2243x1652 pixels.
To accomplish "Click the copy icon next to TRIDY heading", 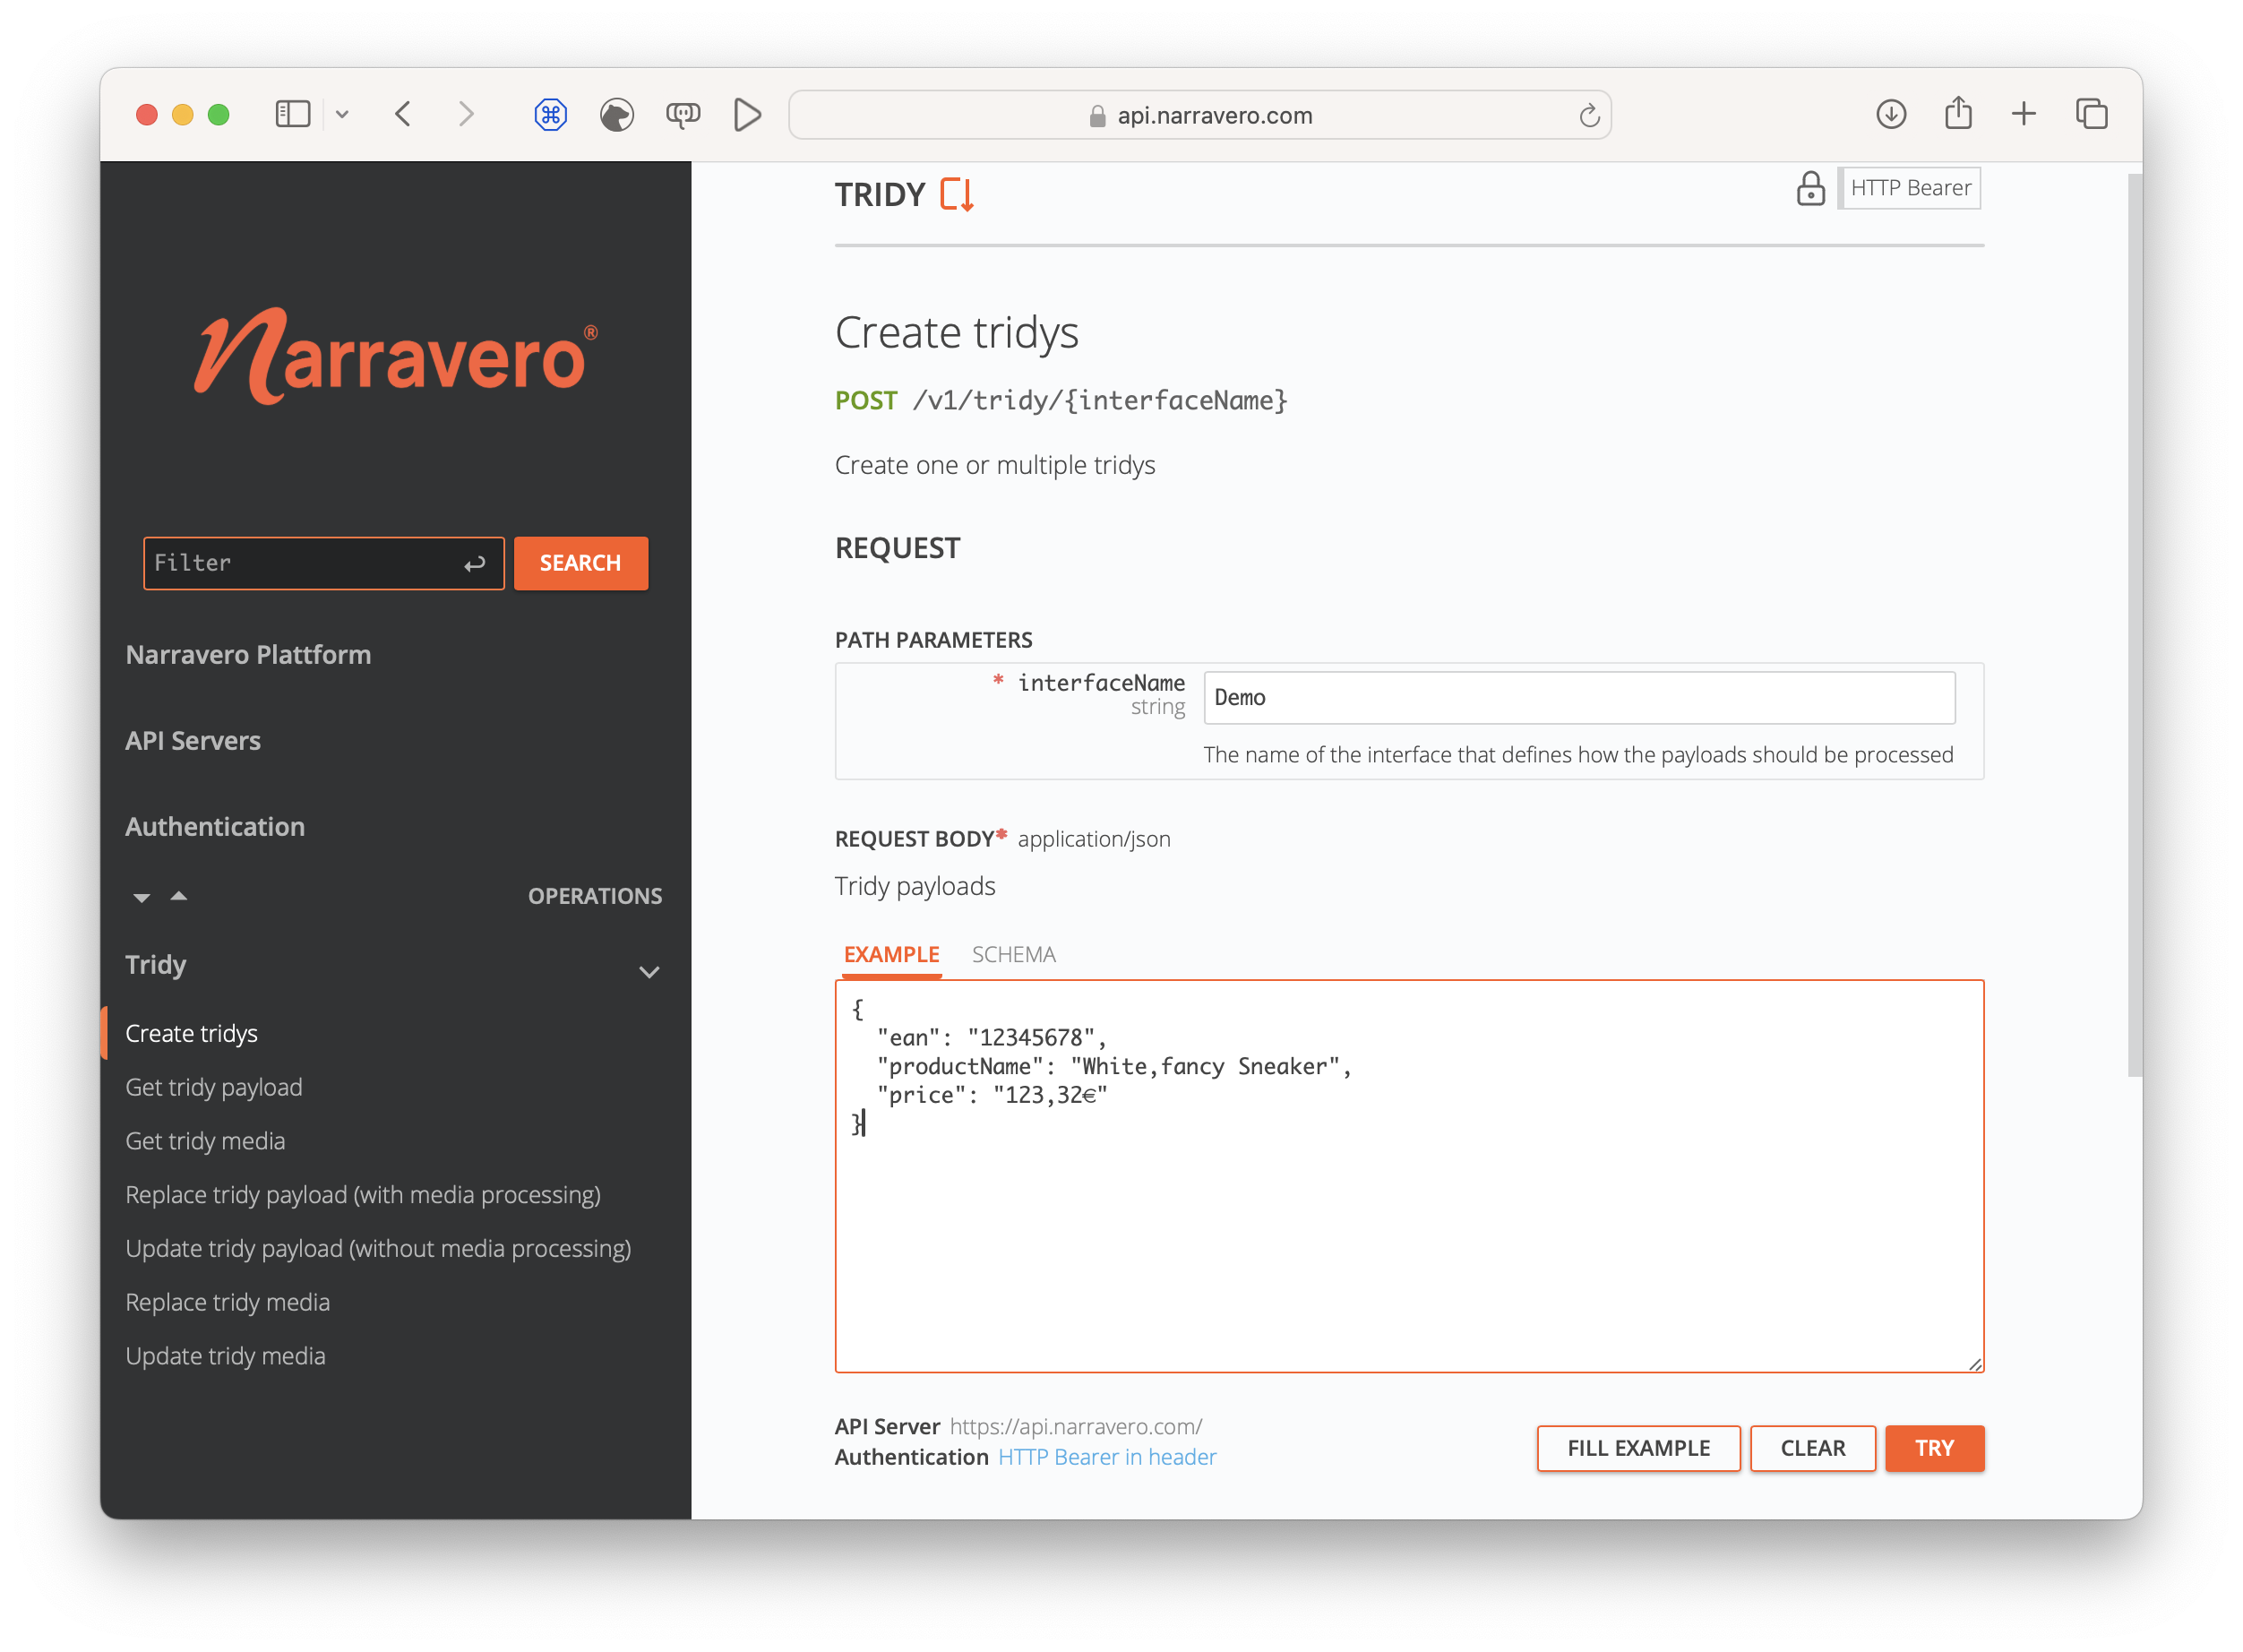I will pos(956,194).
